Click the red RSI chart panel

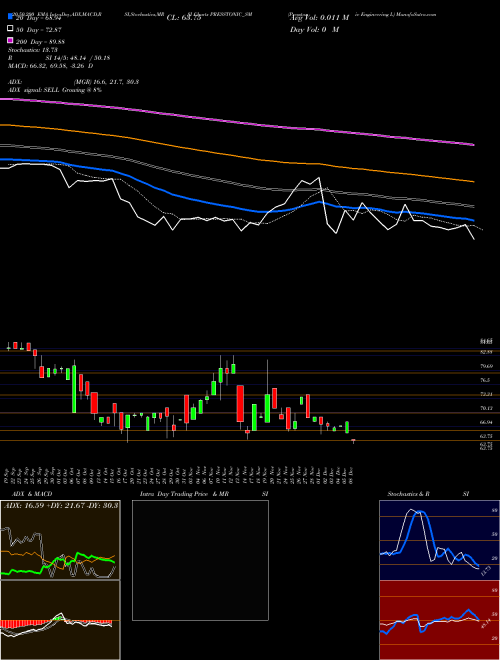point(439,620)
